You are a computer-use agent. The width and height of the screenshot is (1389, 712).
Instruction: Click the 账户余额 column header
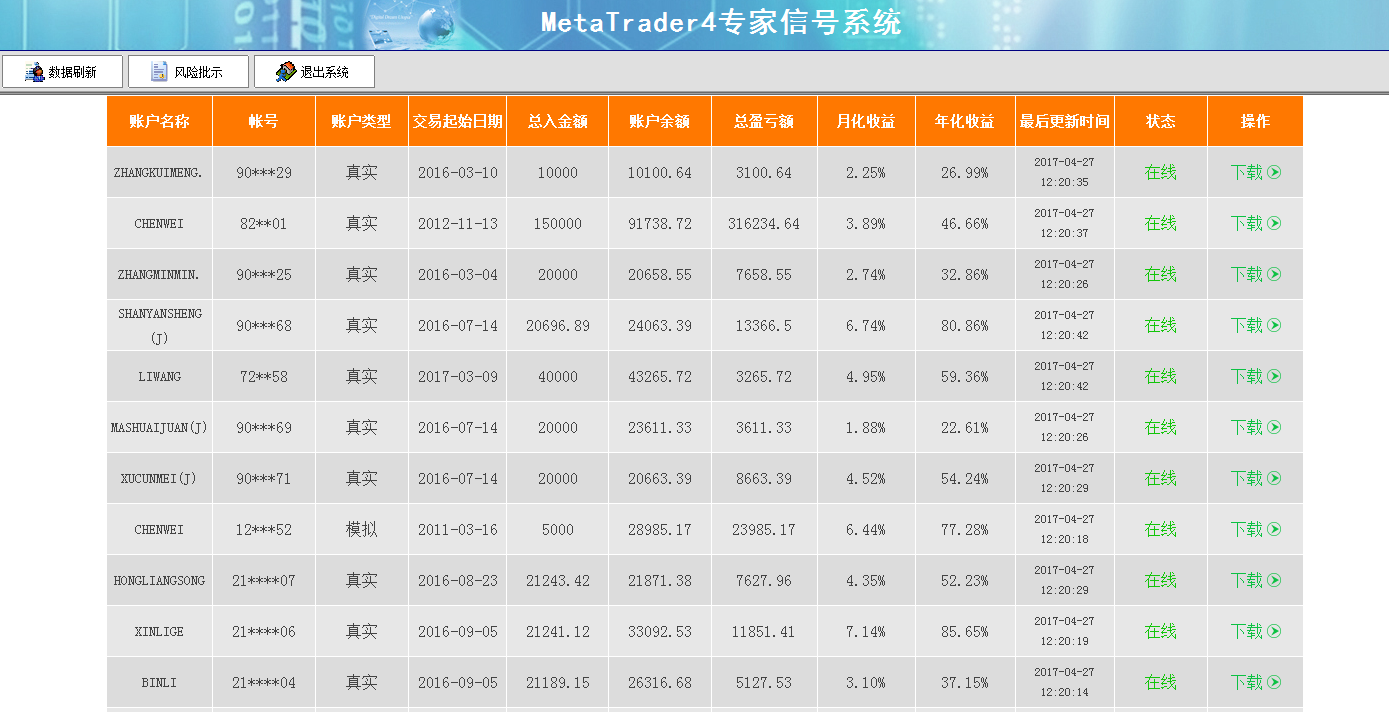660,121
